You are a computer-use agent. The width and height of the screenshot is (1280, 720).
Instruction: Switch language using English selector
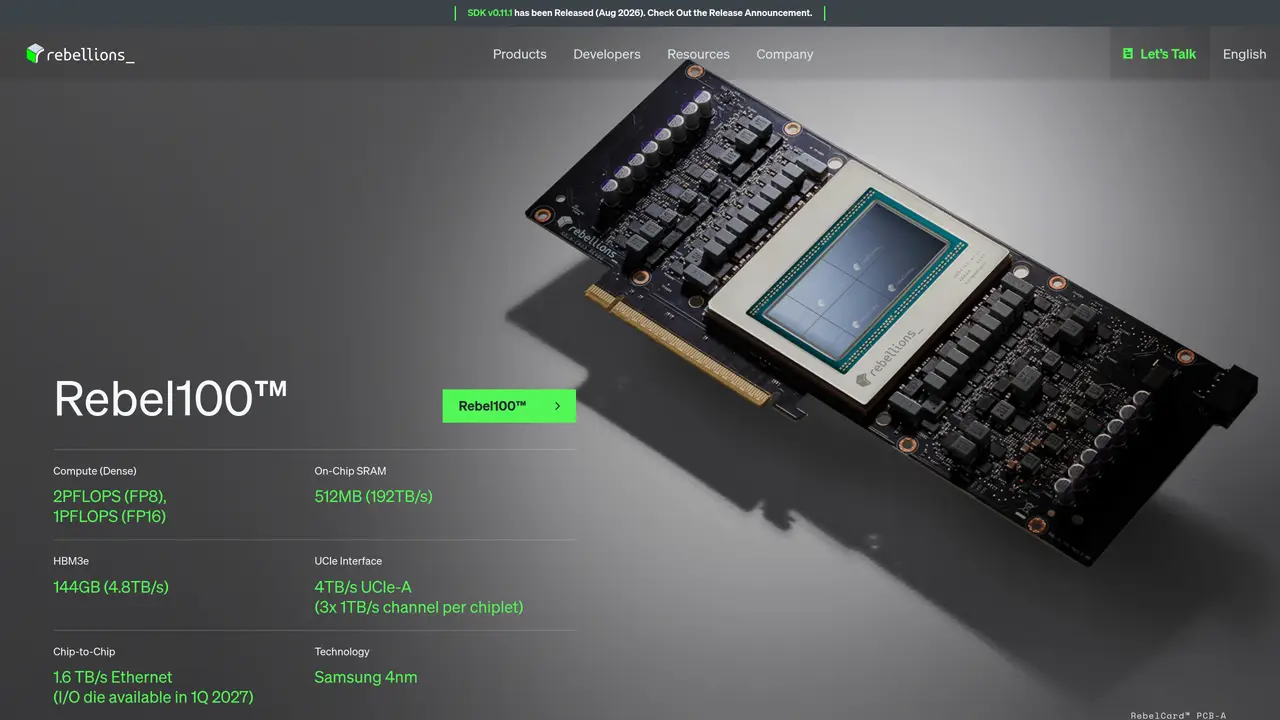point(1245,54)
